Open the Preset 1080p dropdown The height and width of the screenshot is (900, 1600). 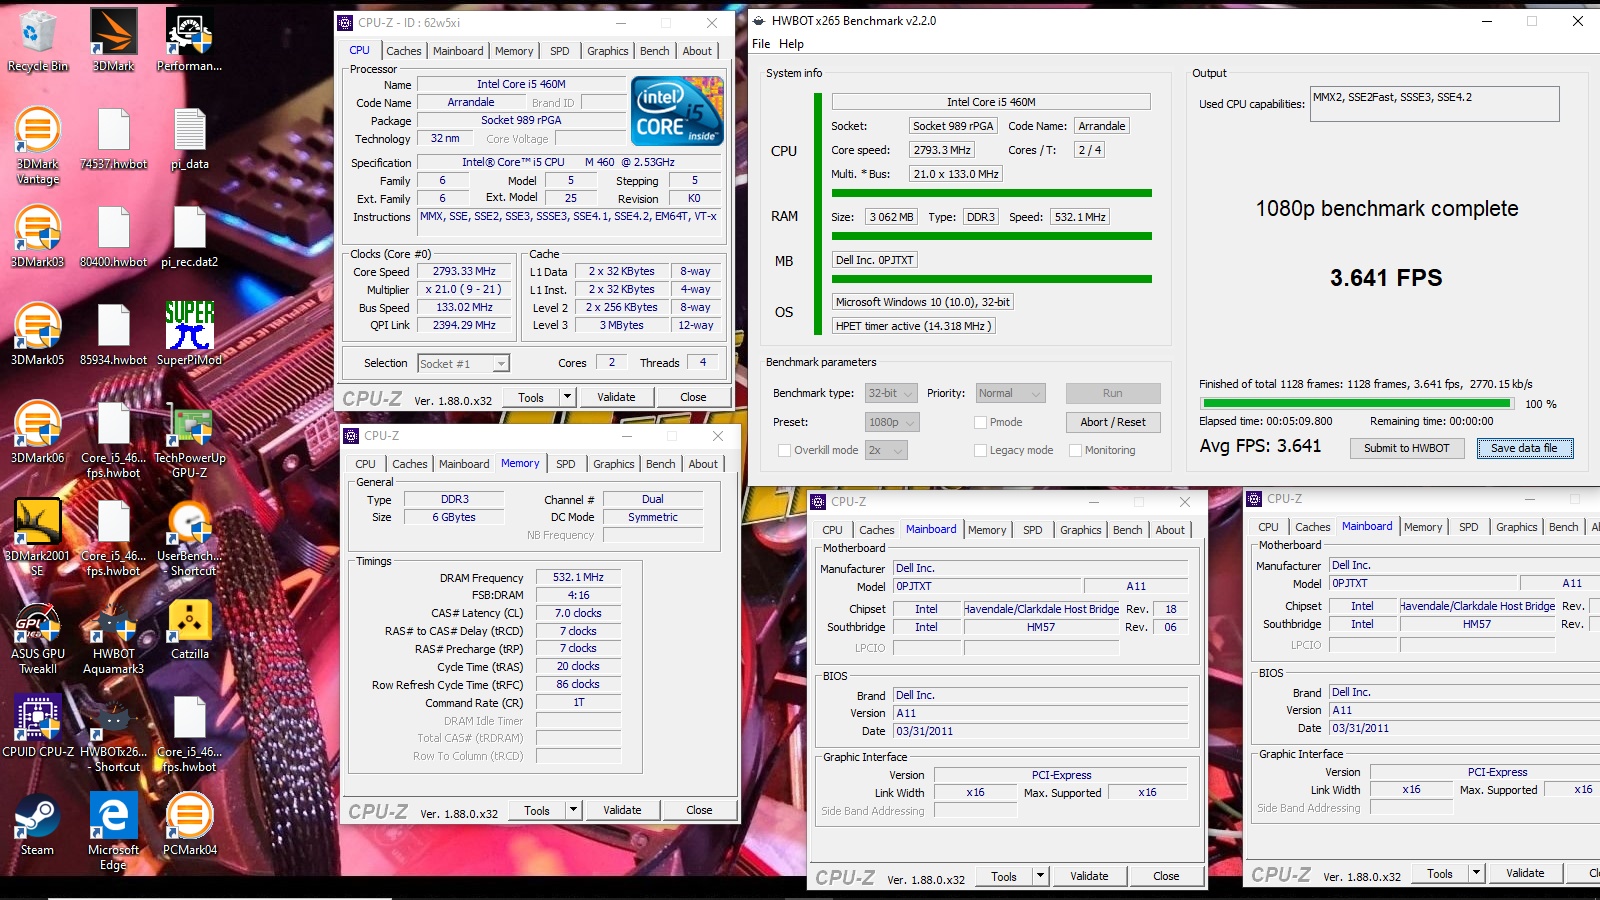click(891, 422)
